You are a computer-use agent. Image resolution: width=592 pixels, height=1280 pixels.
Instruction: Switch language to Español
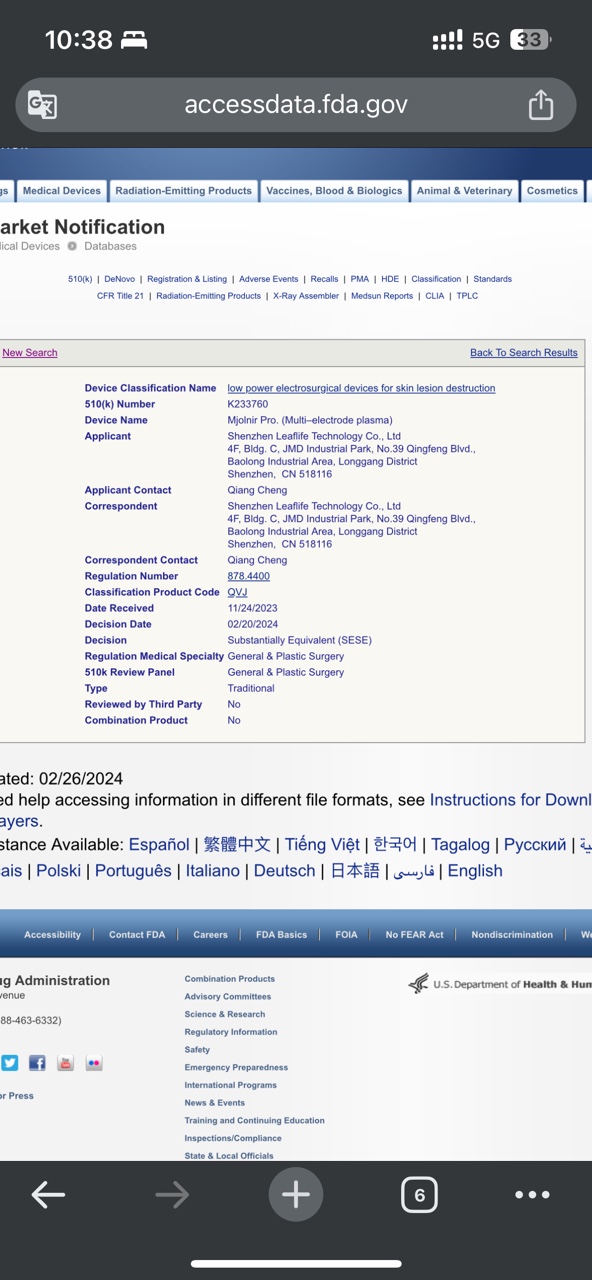pos(159,845)
